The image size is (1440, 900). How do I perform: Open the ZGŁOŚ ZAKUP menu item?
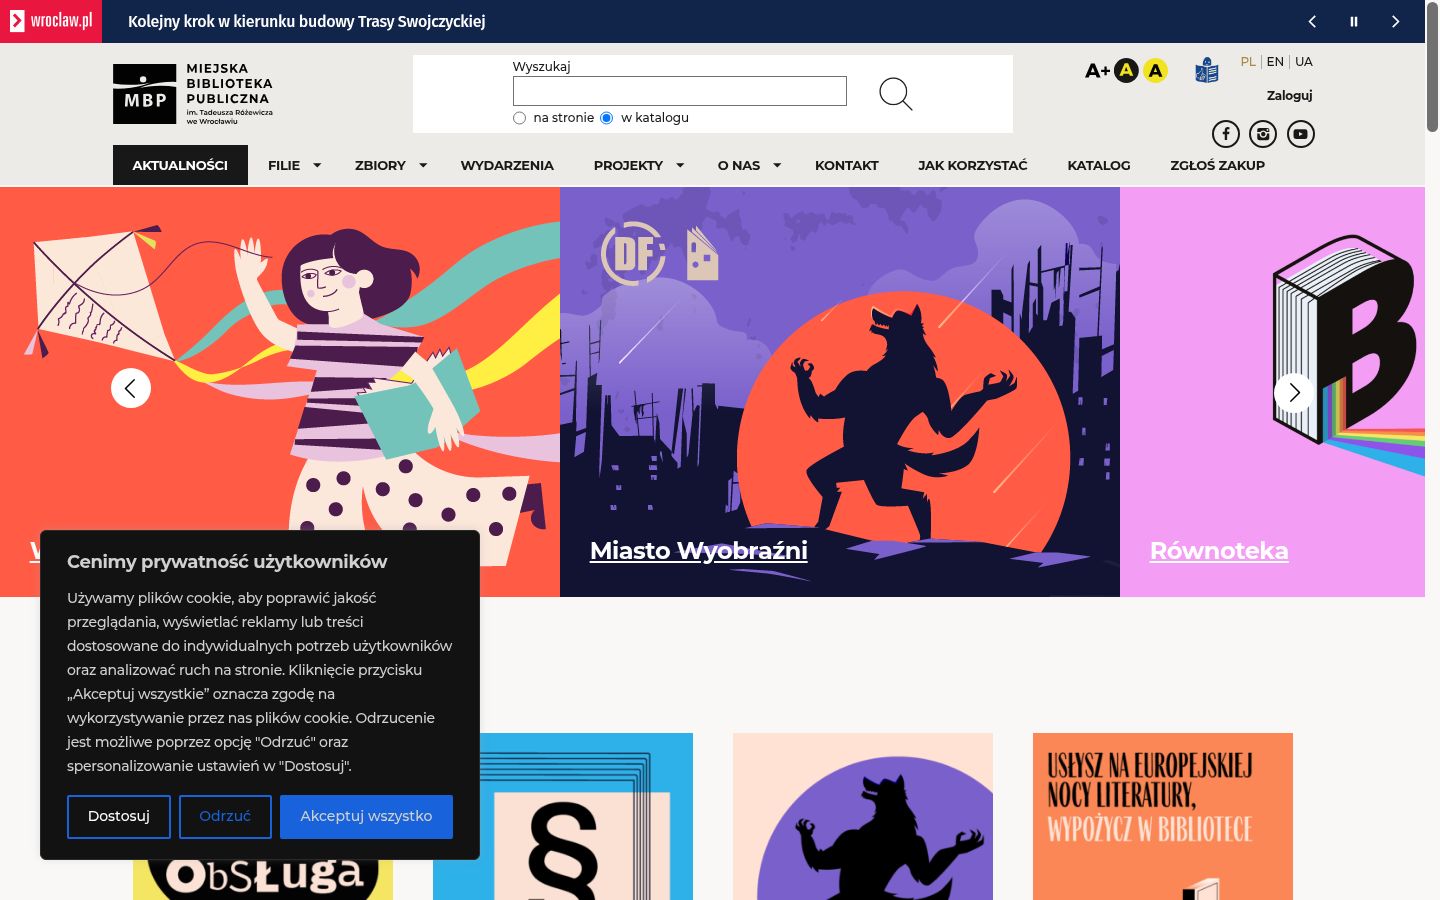(1218, 166)
